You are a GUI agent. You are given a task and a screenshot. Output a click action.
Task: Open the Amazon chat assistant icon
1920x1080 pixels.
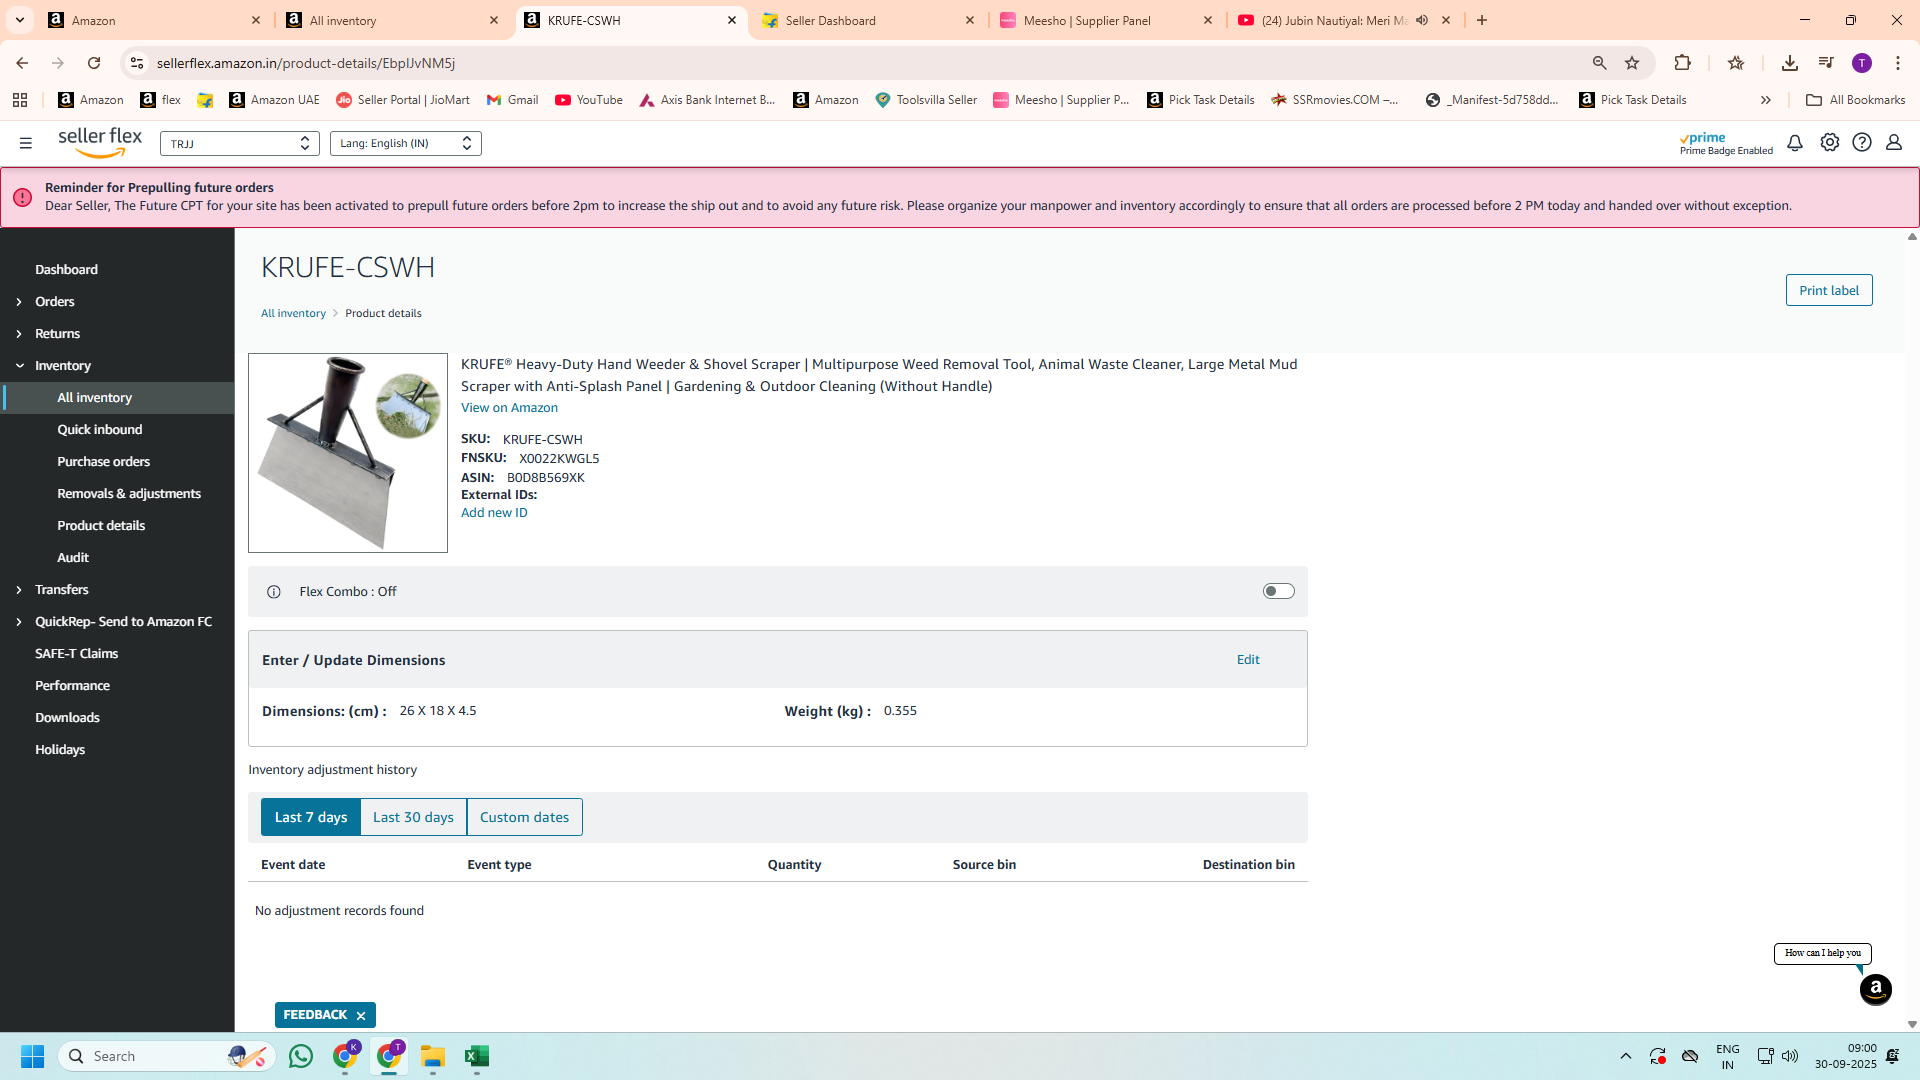[x=1875, y=990]
